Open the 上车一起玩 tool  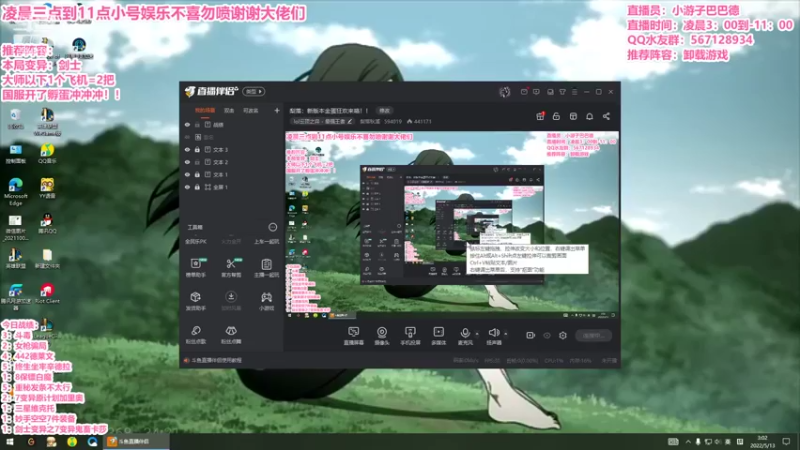pos(266,241)
